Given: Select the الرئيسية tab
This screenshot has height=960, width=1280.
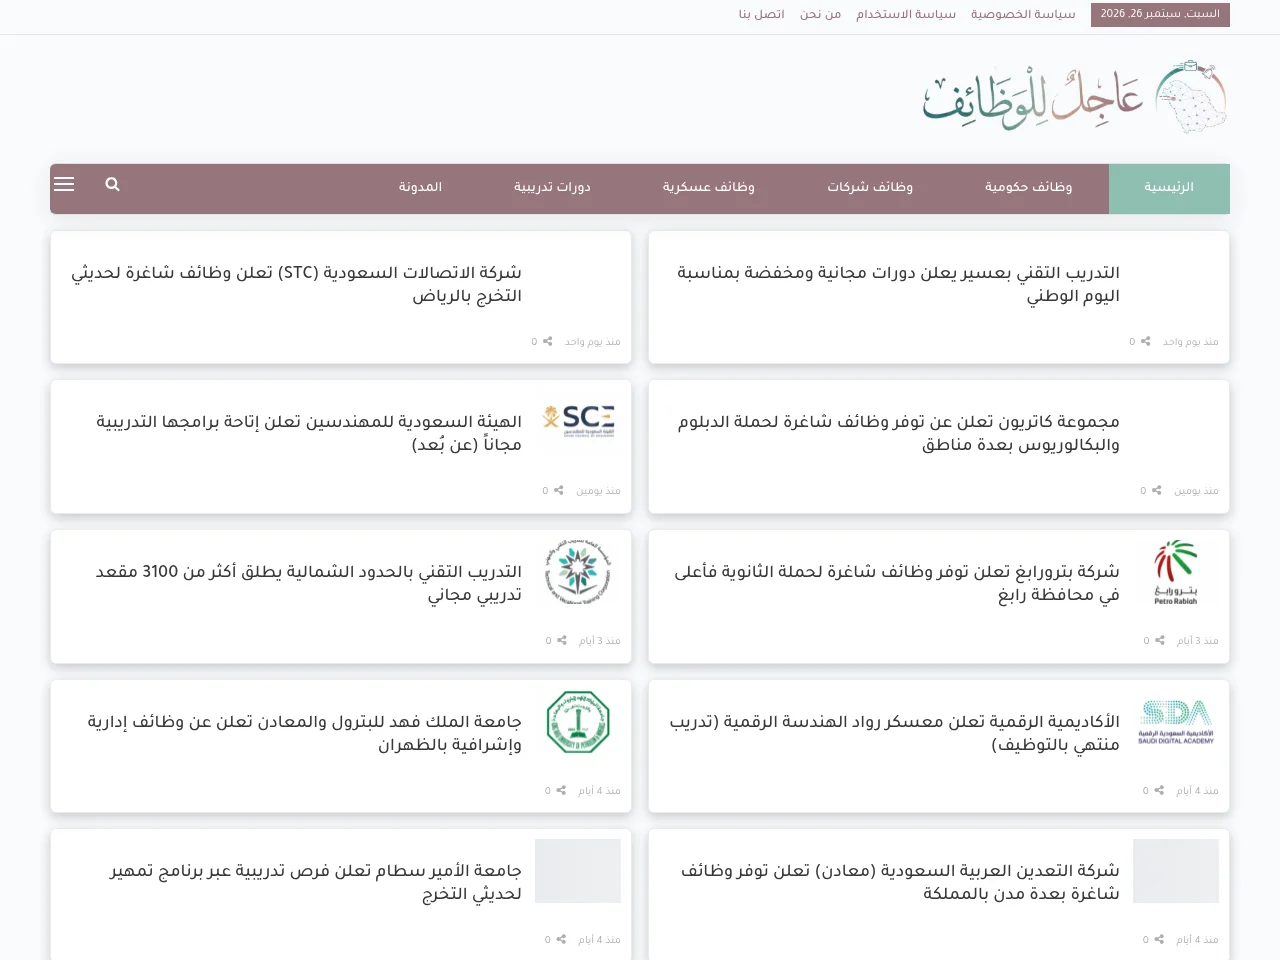Looking at the screenshot, I should (1169, 188).
